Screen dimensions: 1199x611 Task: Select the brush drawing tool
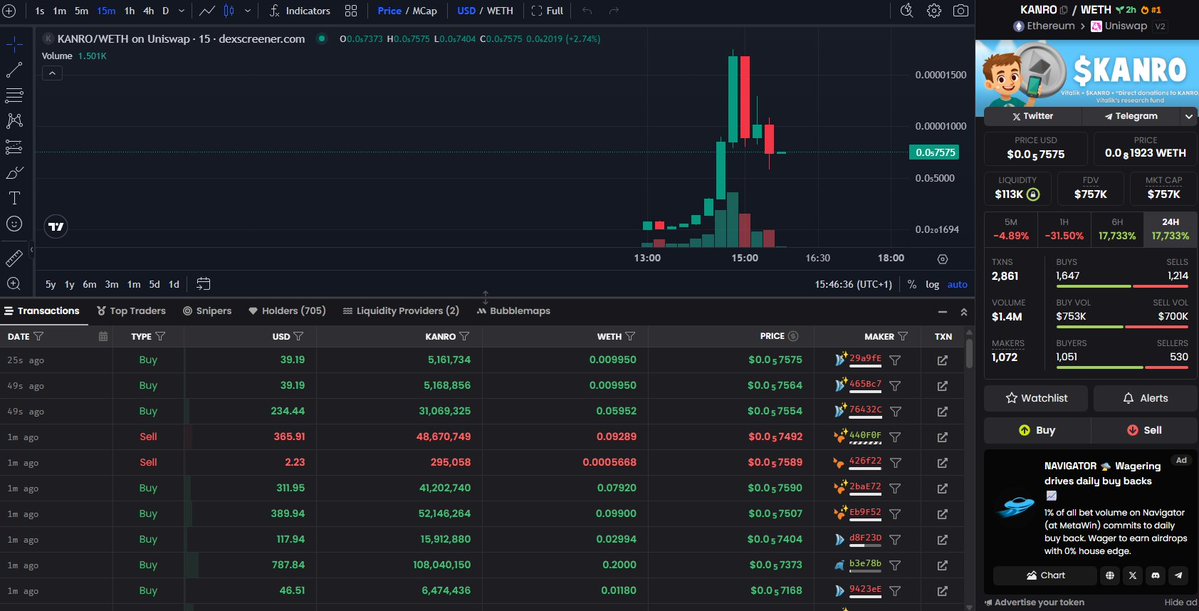click(x=14, y=173)
